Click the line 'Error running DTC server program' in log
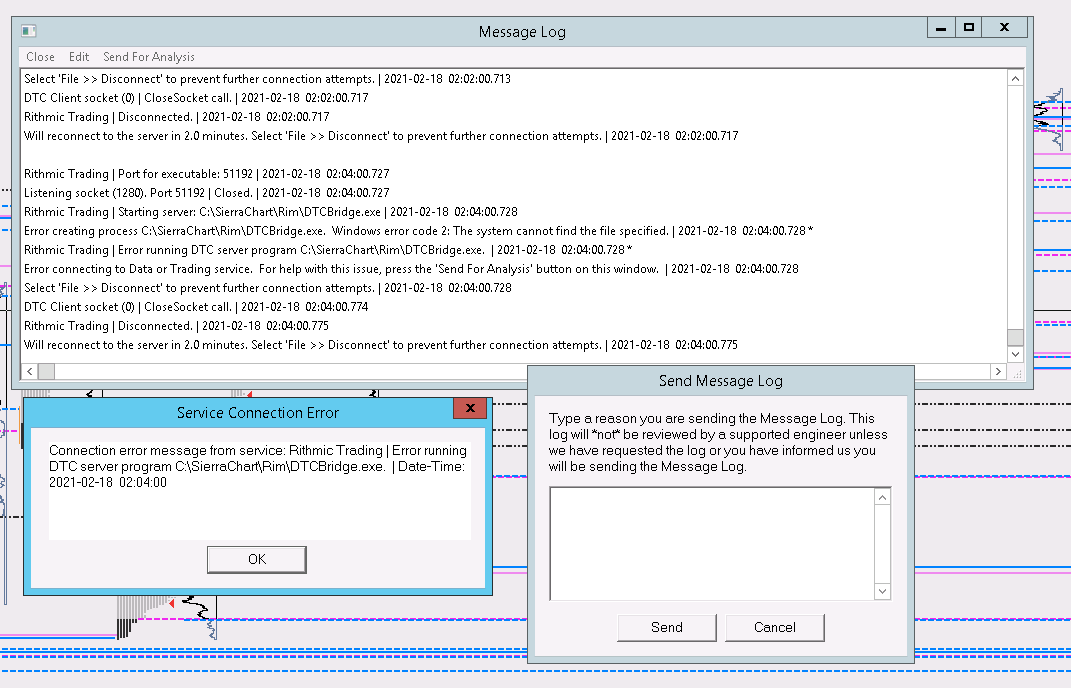1071x688 pixels. (328, 250)
